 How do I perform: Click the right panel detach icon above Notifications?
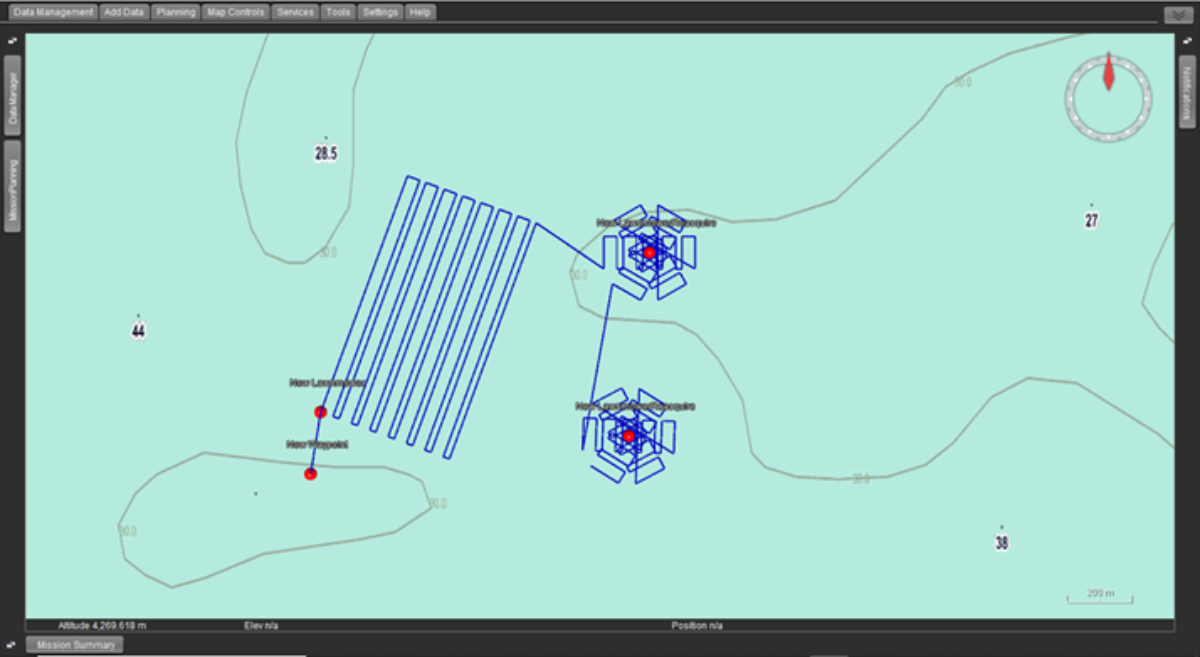pyautogui.click(x=1188, y=41)
